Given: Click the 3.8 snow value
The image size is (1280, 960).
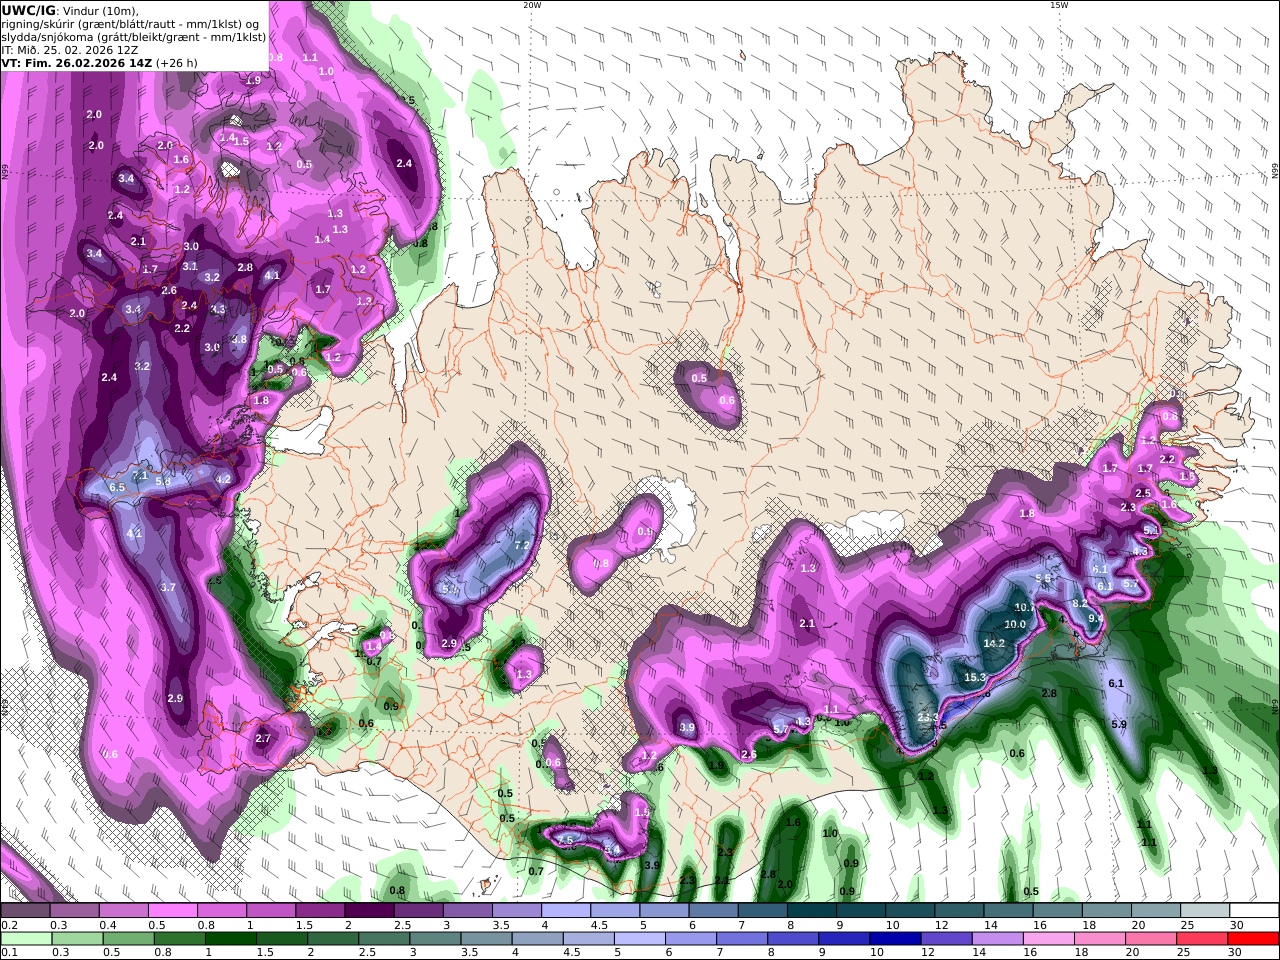Looking at the screenshot, I should (239, 339).
